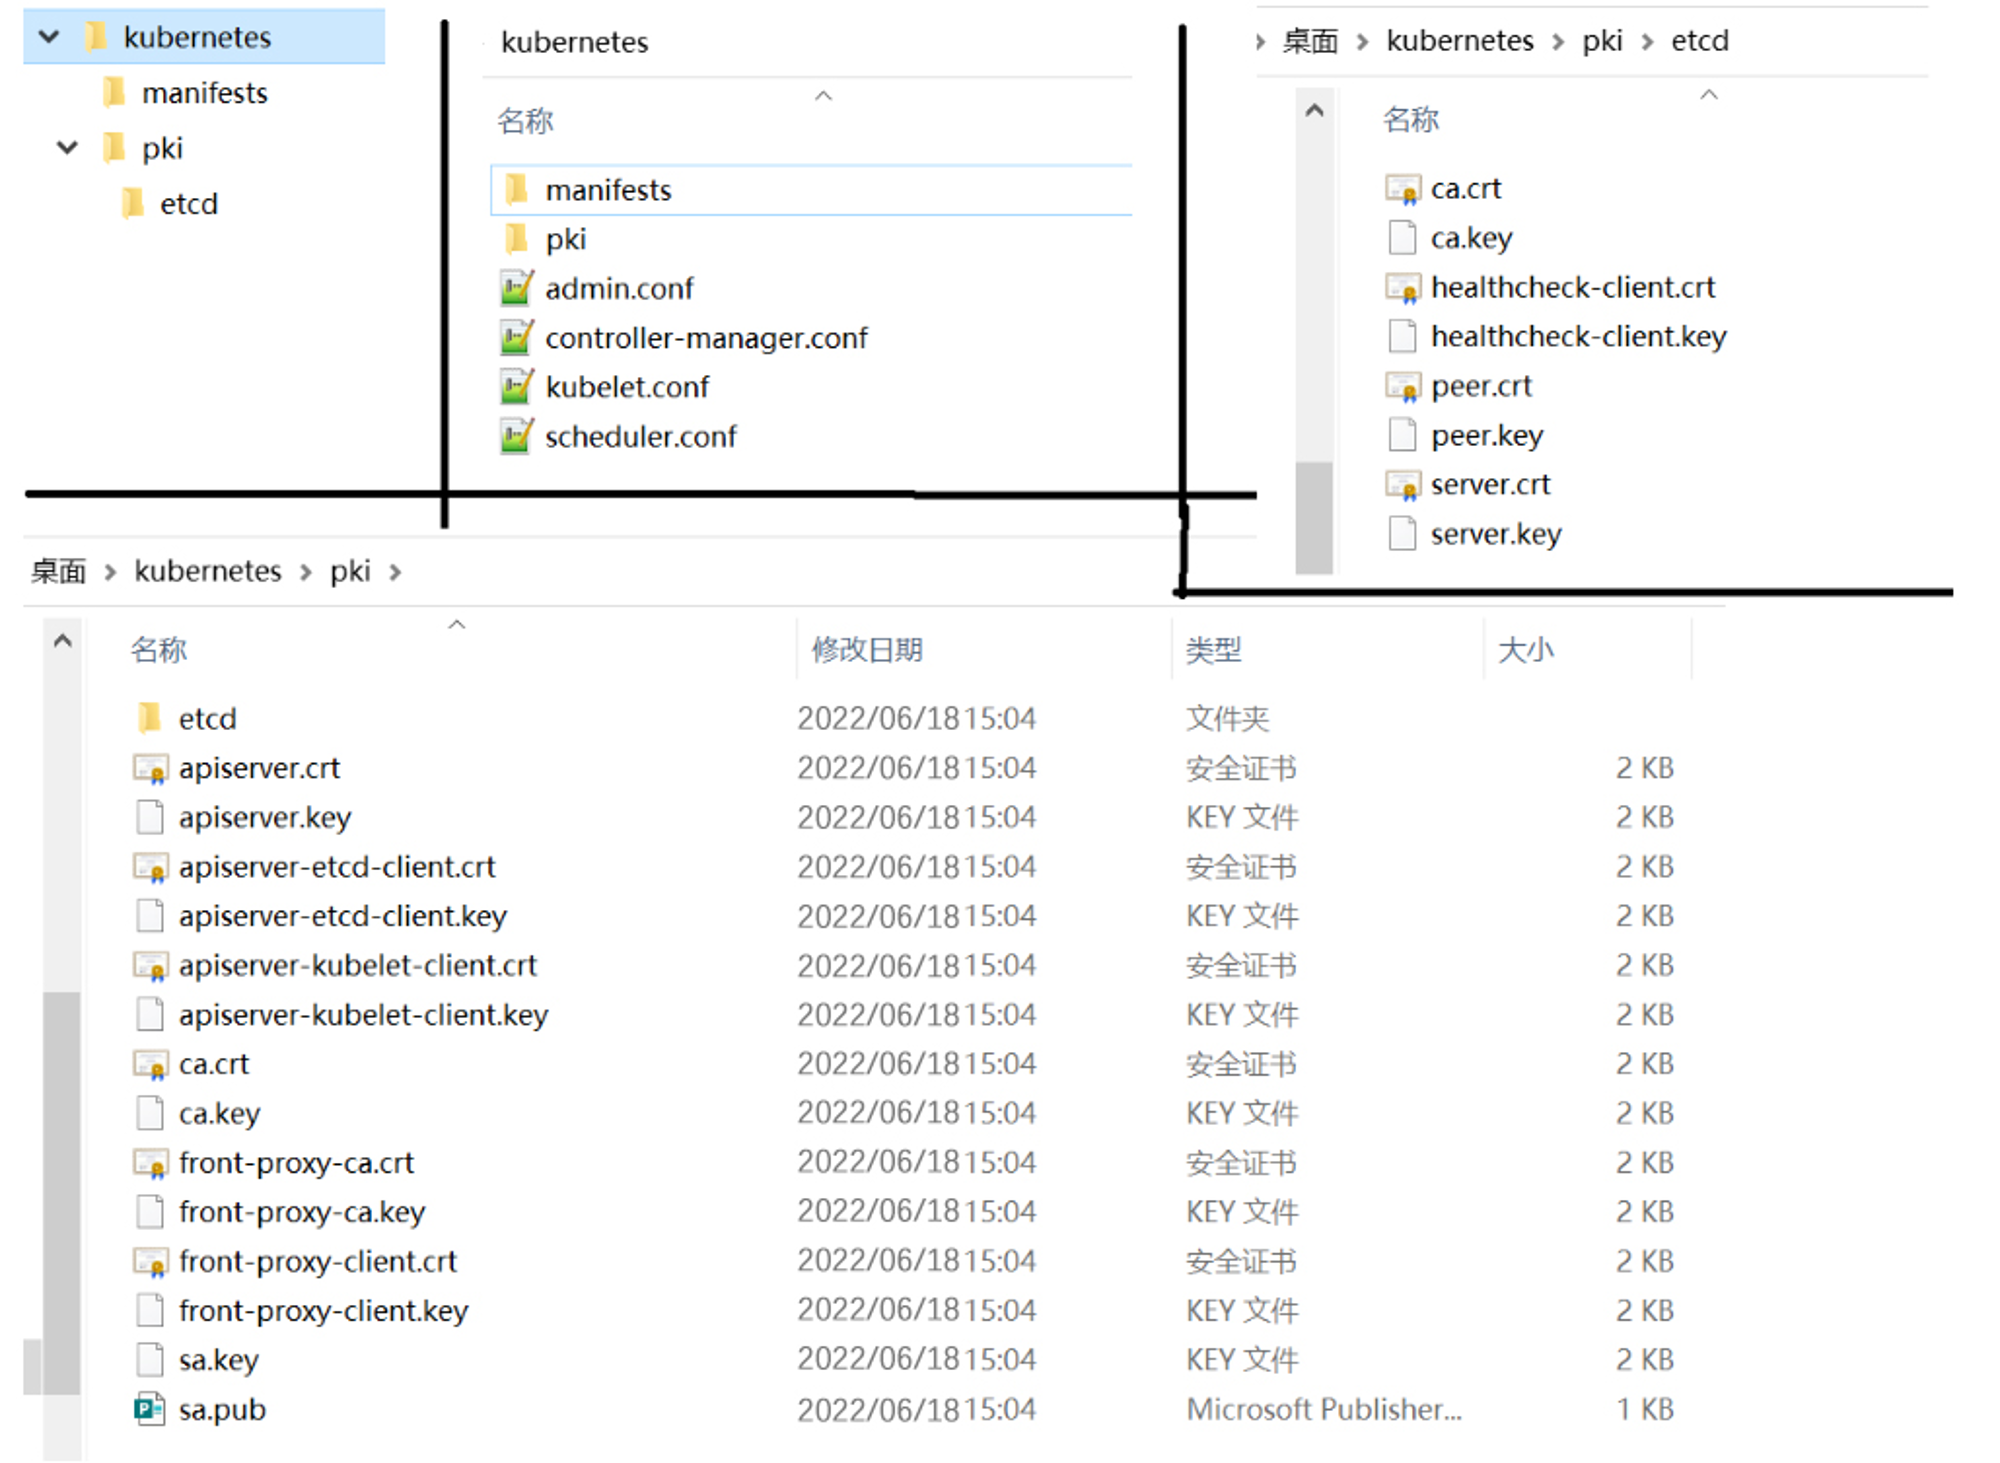Image resolution: width=2000 pixels, height=1463 pixels.
Task: Click kubelet.conf file name
Action: coord(627,387)
